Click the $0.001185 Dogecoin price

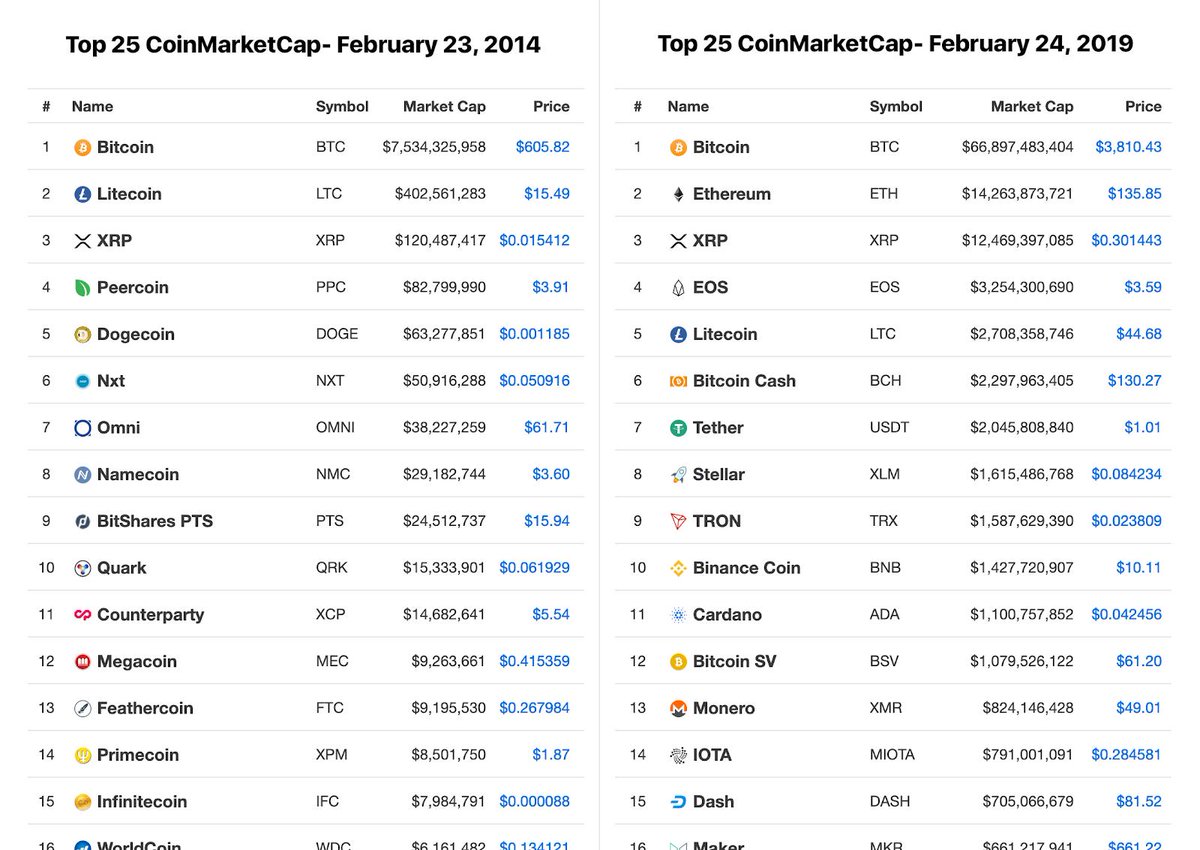pyautogui.click(x=535, y=334)
